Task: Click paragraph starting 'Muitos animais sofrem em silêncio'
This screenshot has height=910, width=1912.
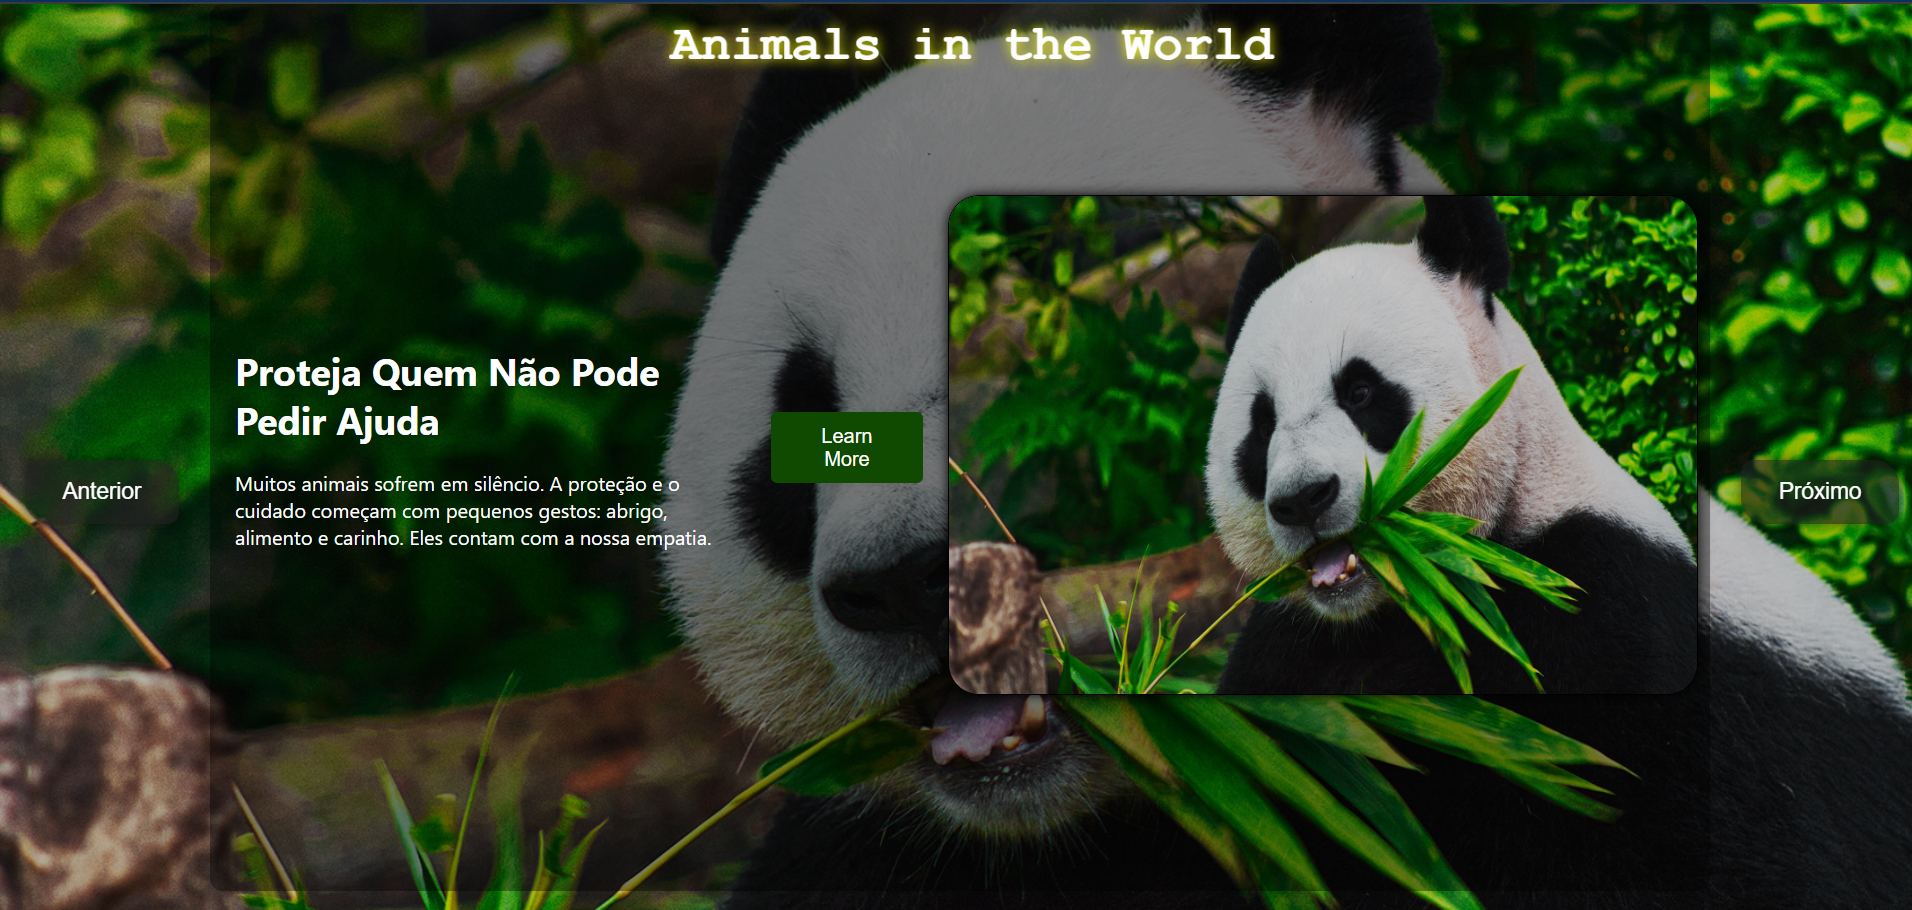Action: coord(473,511)
